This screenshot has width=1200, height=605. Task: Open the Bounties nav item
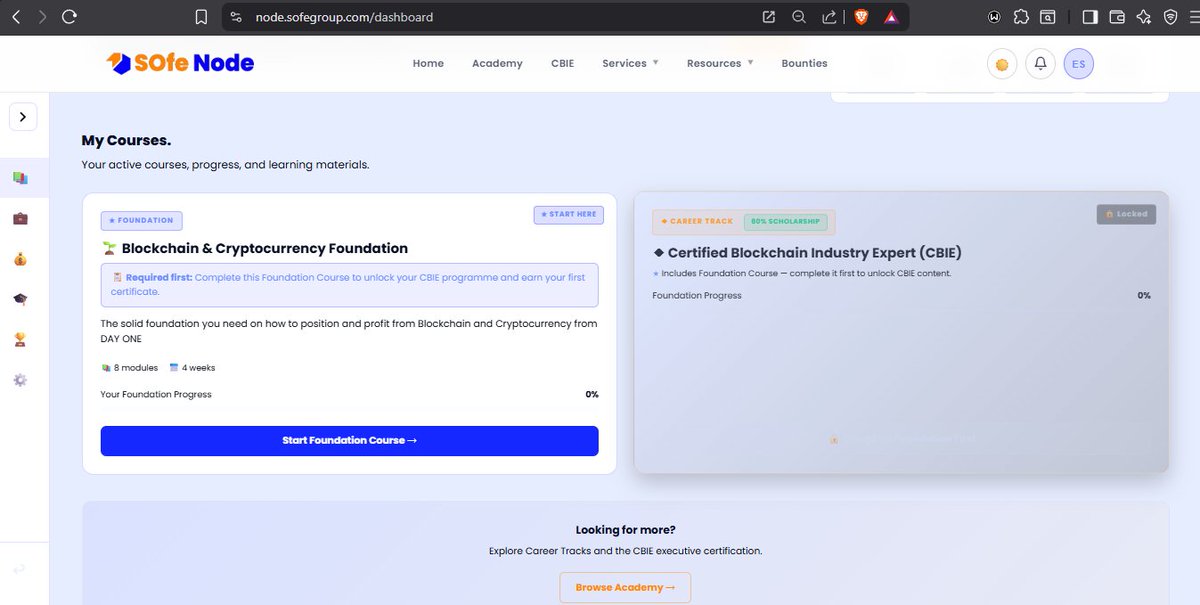click(x=804, y=63)
